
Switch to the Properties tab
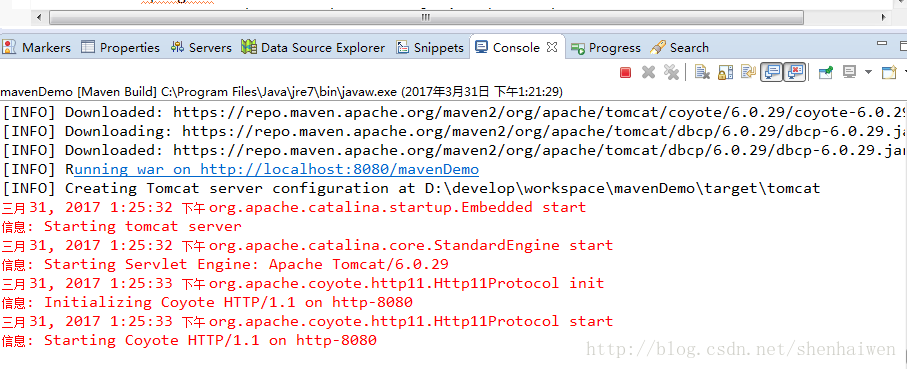pos(120,47)
